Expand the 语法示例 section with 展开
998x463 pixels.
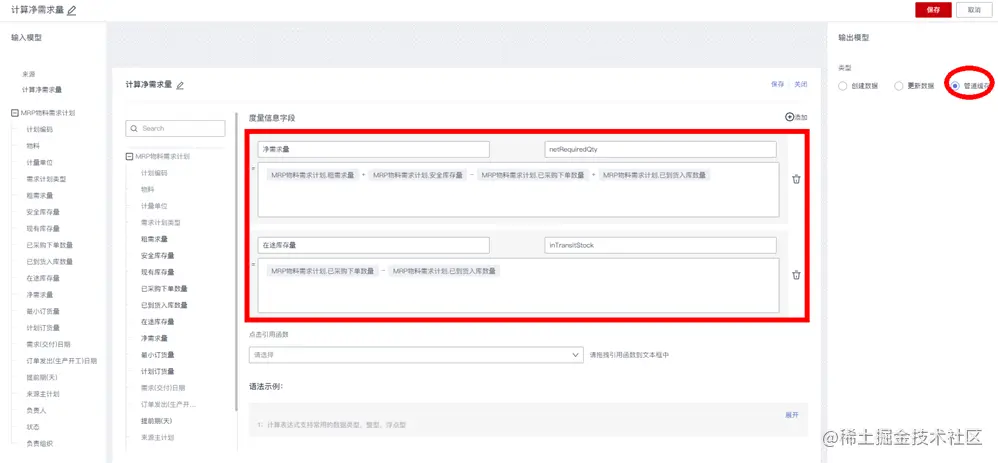pyautogui.click(x=791, y=415)
